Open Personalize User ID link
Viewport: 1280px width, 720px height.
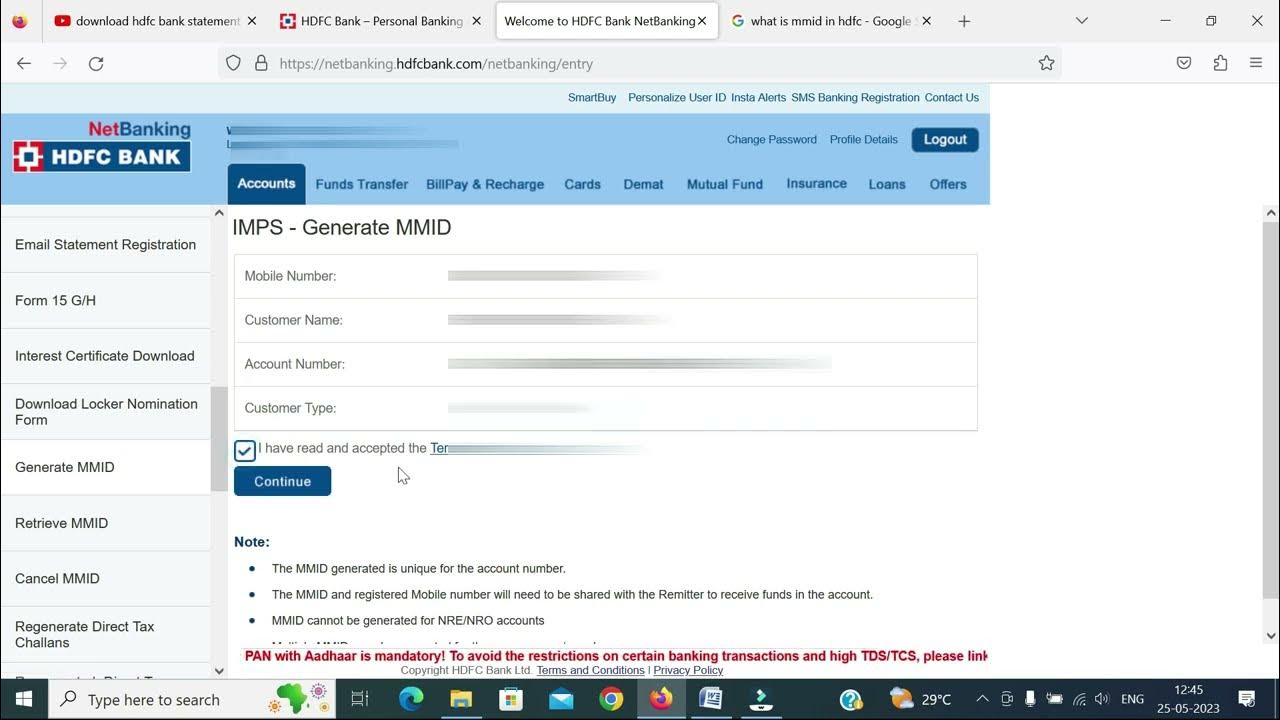click(677, 98)
